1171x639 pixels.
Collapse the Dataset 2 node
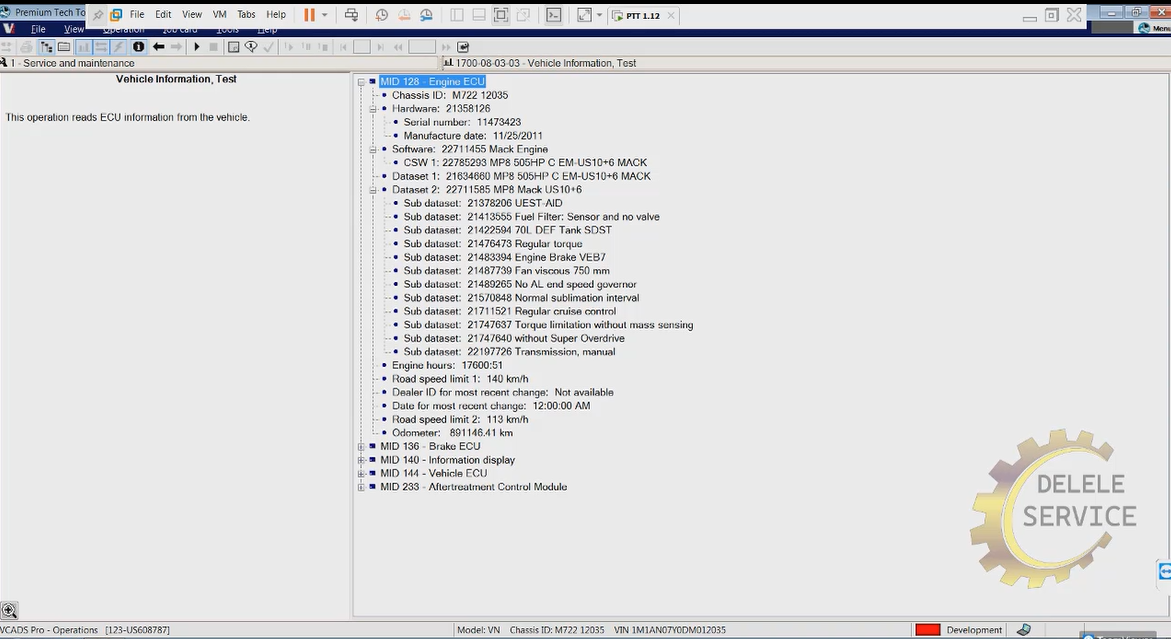(373, 190)
